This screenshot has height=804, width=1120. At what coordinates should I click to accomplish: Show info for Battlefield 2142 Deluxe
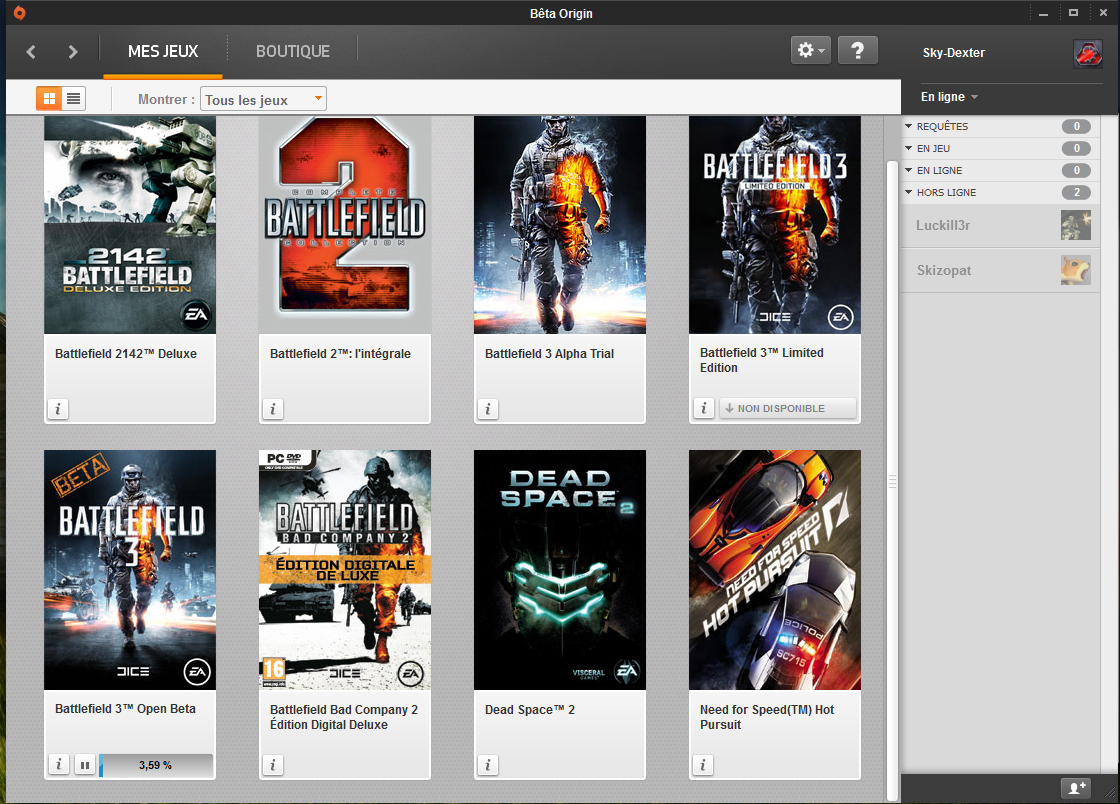click(x=58, y=409)
